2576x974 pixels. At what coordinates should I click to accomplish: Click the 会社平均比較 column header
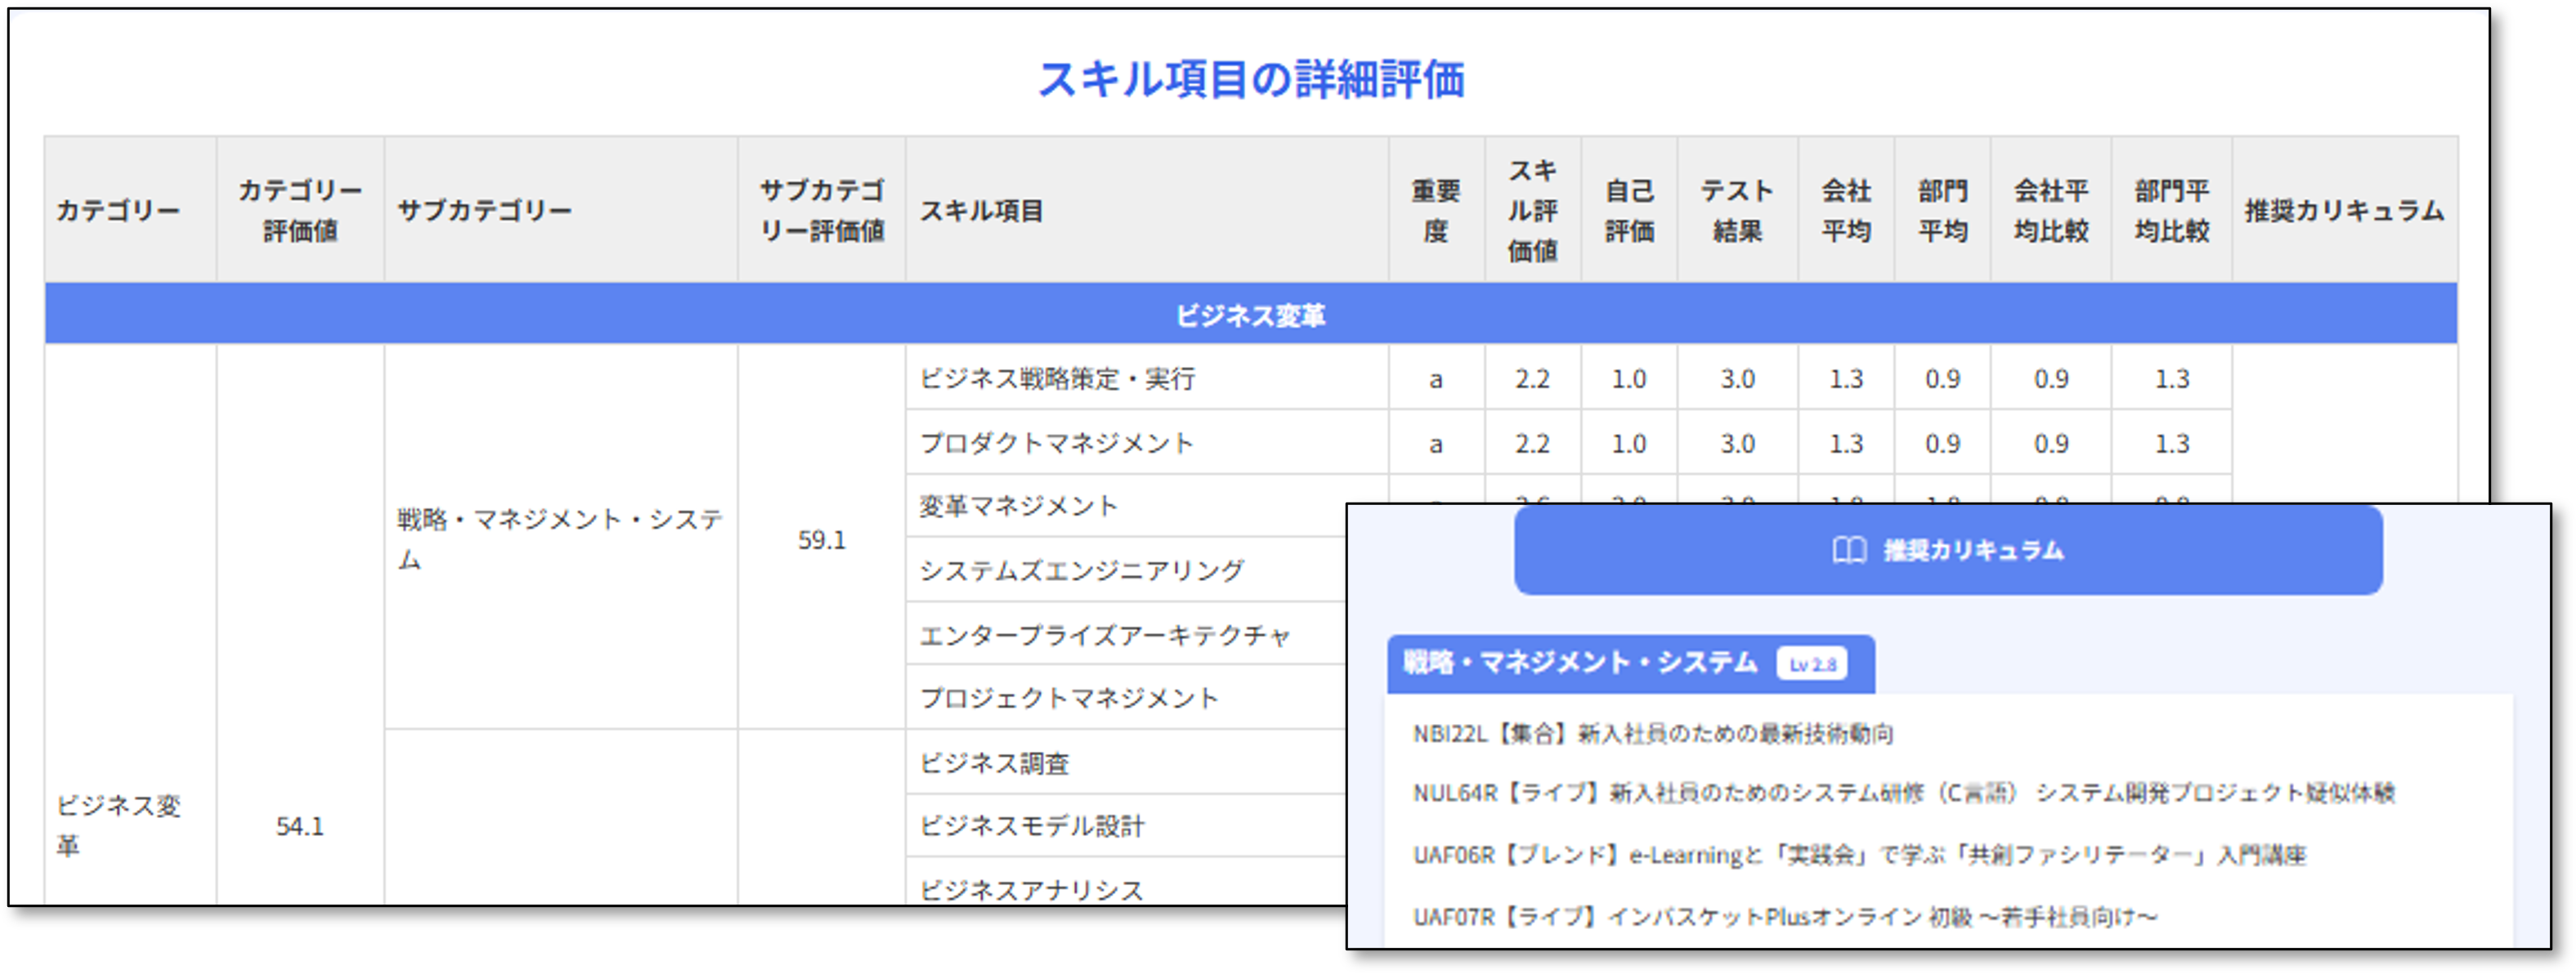[2050, 211]
